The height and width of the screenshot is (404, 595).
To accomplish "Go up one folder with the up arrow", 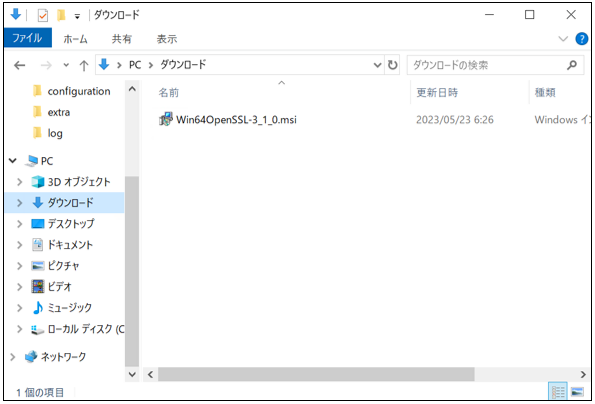I will pos(84,66).
